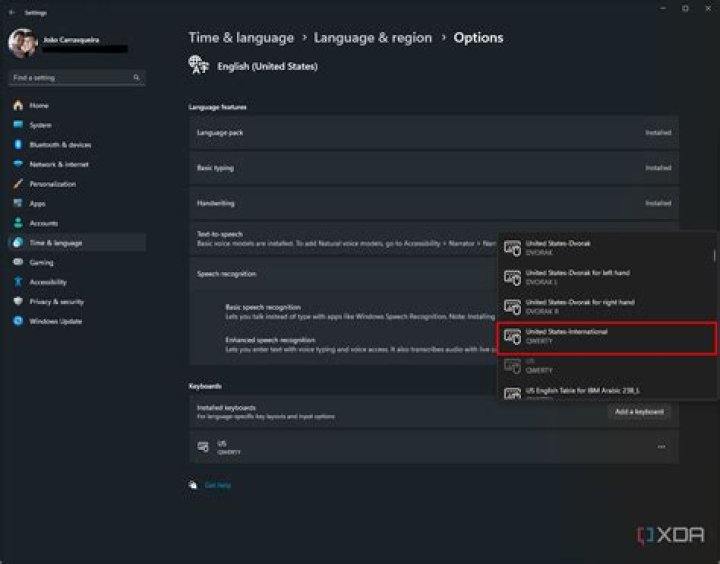
Task: Choose United States-Dvorak for right hand
Action: click(606, 306)
